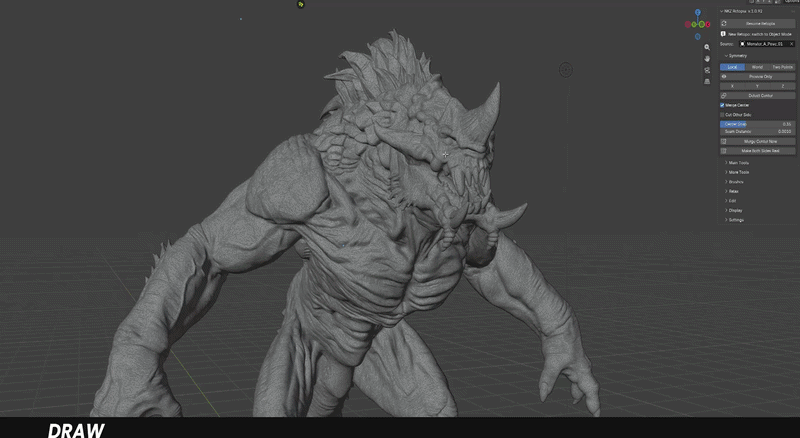Toggle the Preview Only eye button
The height and width of the screenshot is (438, 800).
pyautogui.click(x=757, y=77)
